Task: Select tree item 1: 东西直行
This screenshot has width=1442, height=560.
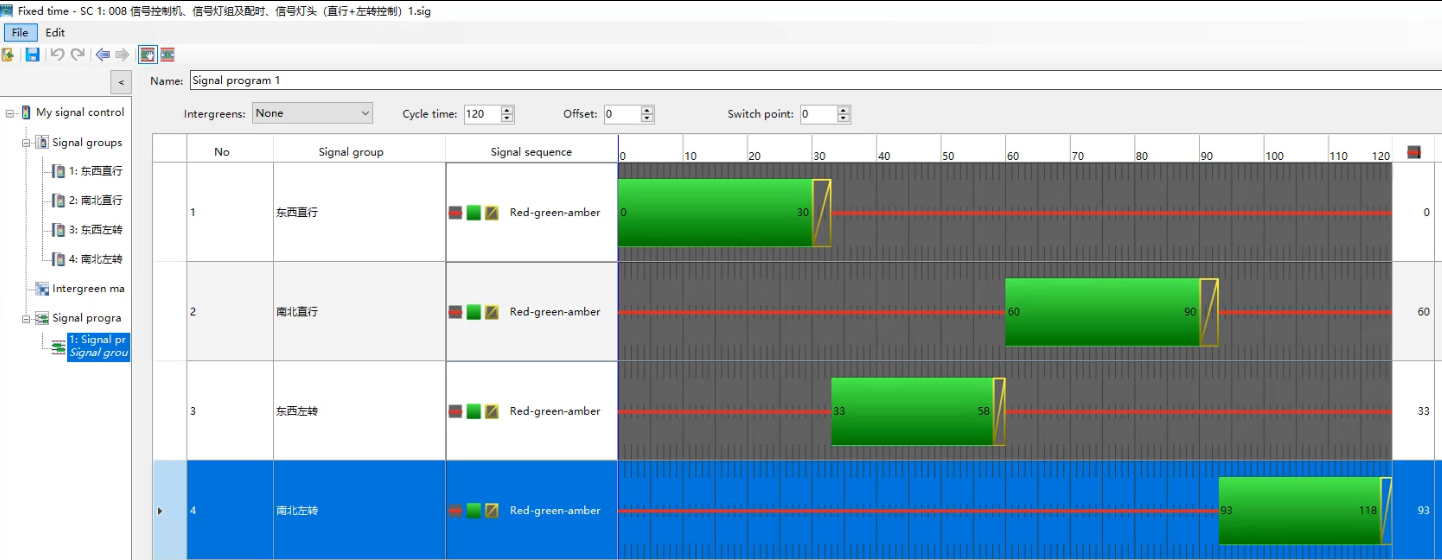Action: [x=95, y=171]
